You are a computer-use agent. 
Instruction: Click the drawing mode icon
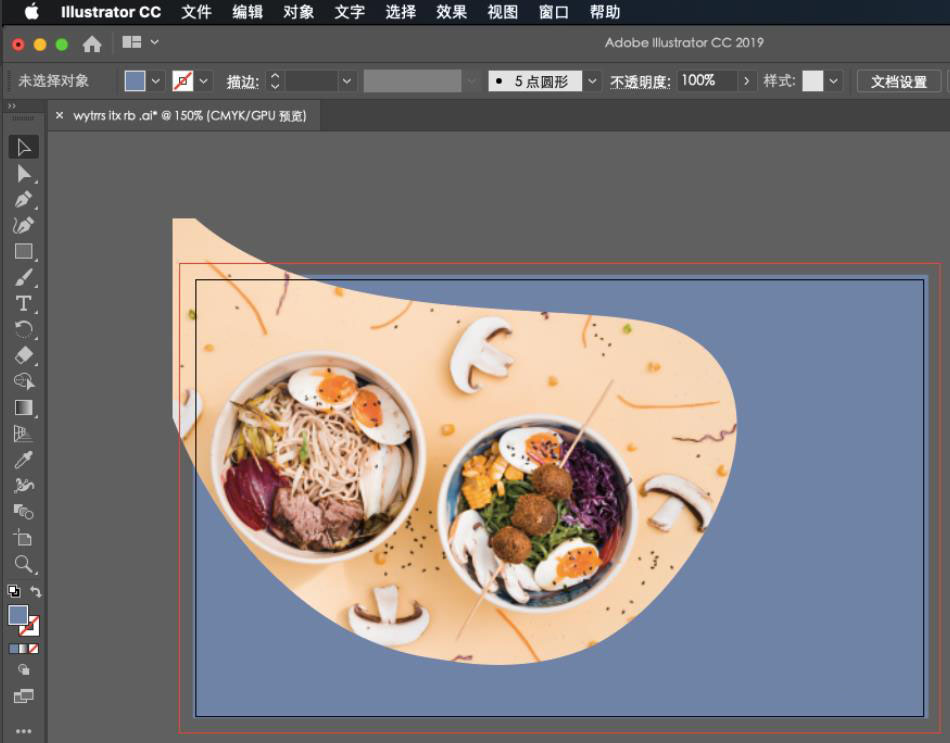tap(24, 670)
